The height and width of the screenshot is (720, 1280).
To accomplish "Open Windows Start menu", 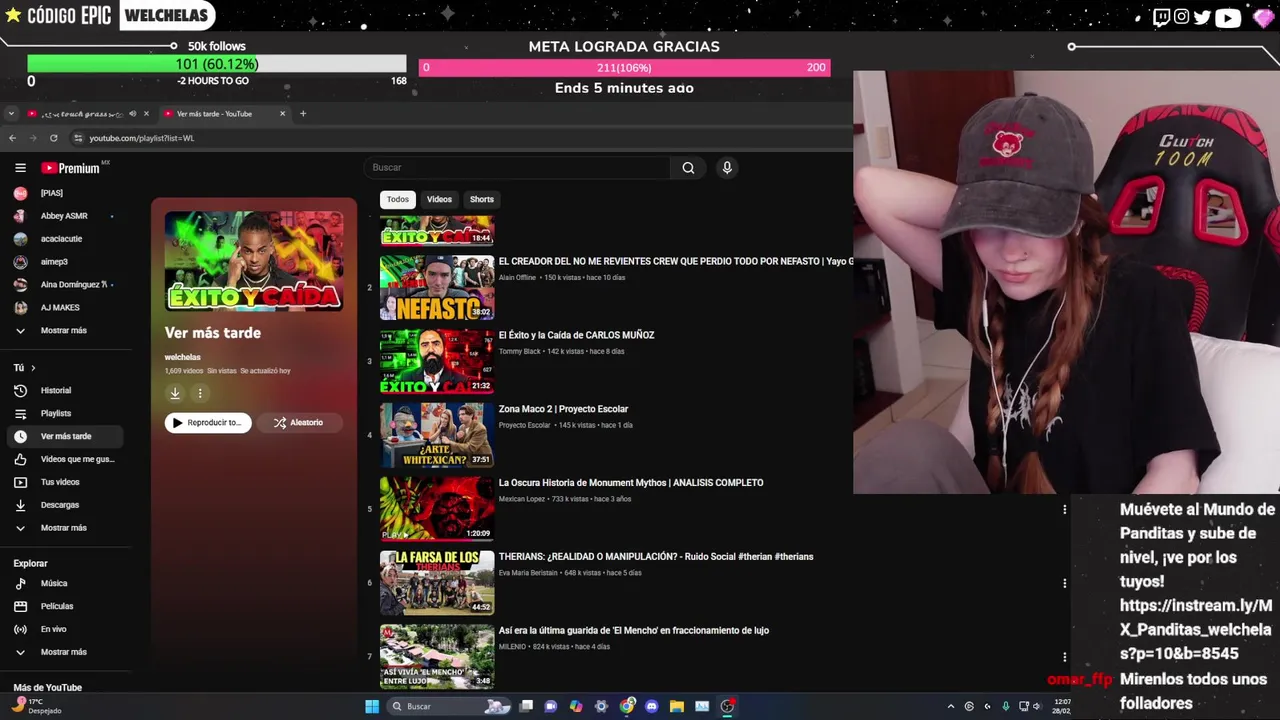I will [x=372, y=706].
